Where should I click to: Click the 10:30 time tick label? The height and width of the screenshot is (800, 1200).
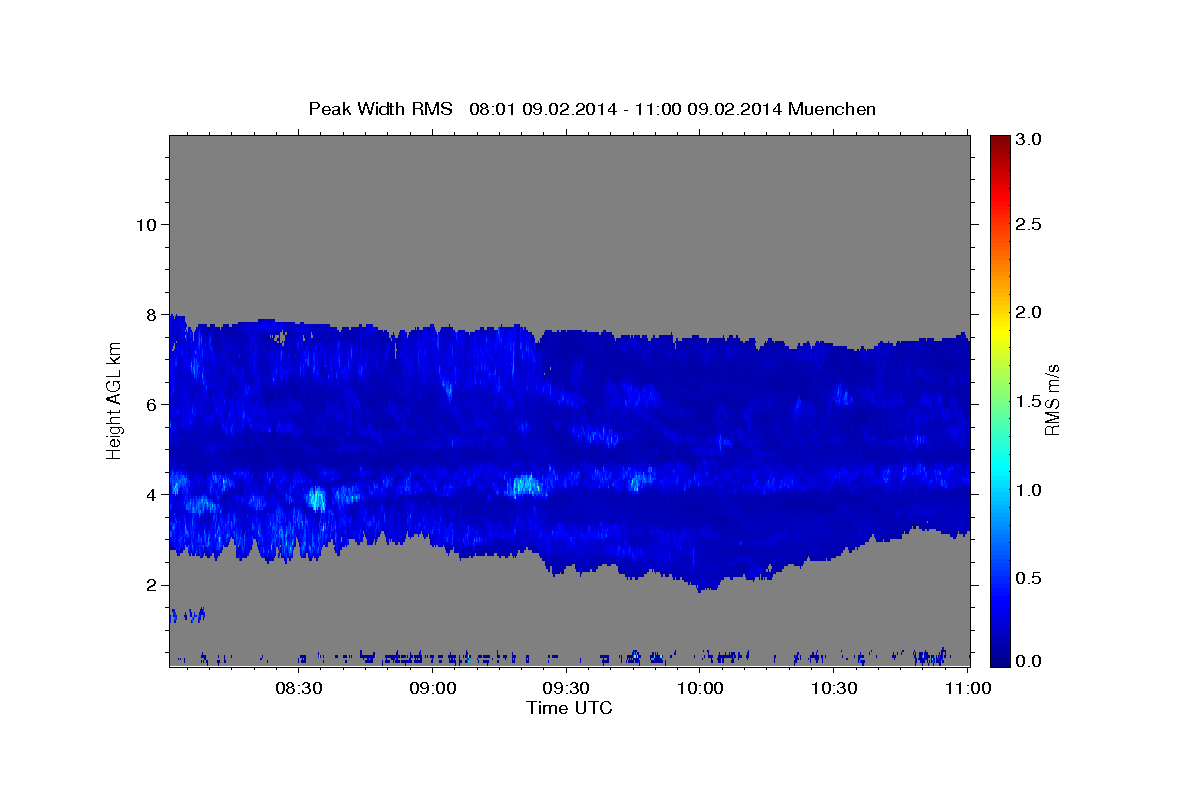click(835, 688)
